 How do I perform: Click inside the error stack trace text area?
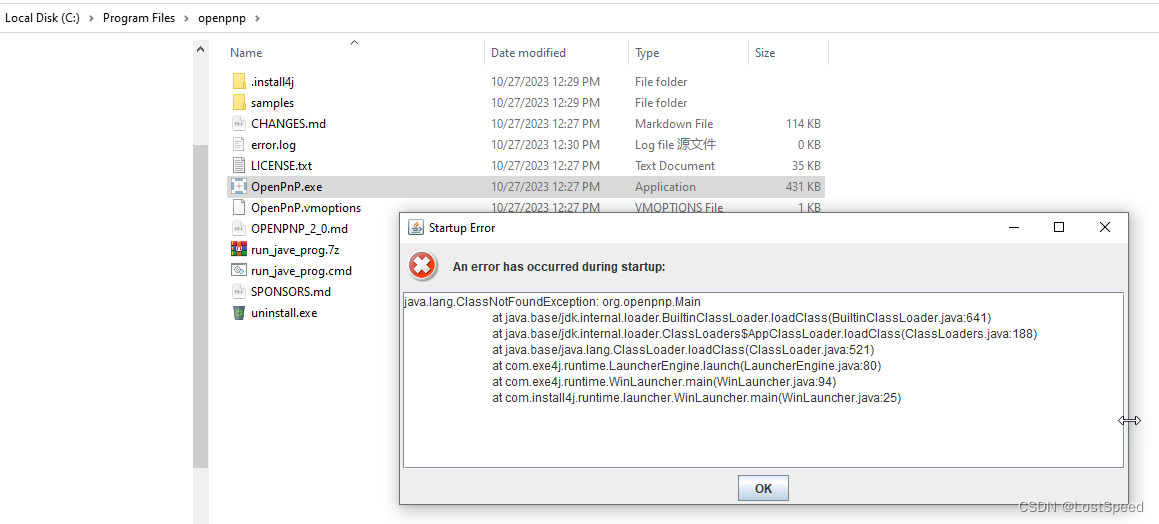point(763,380)
